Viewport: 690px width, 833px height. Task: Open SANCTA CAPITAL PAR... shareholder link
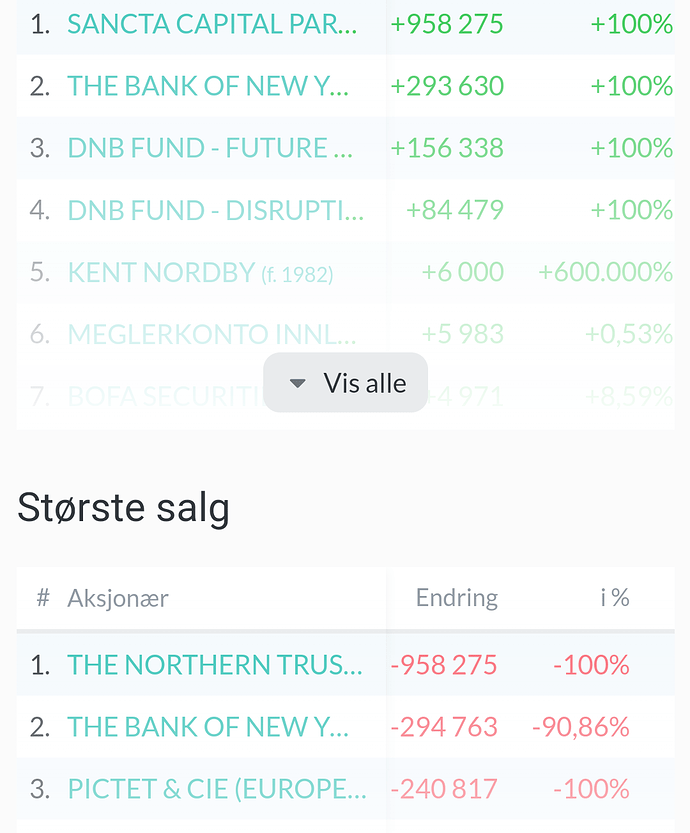[x=212, y=24]
